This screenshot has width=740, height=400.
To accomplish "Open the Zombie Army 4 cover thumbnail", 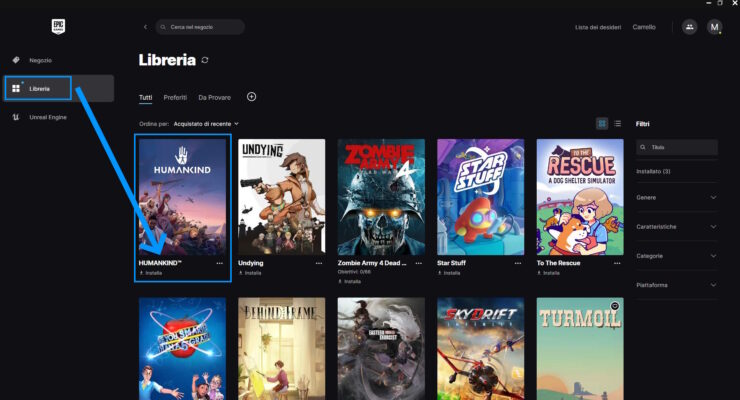I will click(381, 196).
